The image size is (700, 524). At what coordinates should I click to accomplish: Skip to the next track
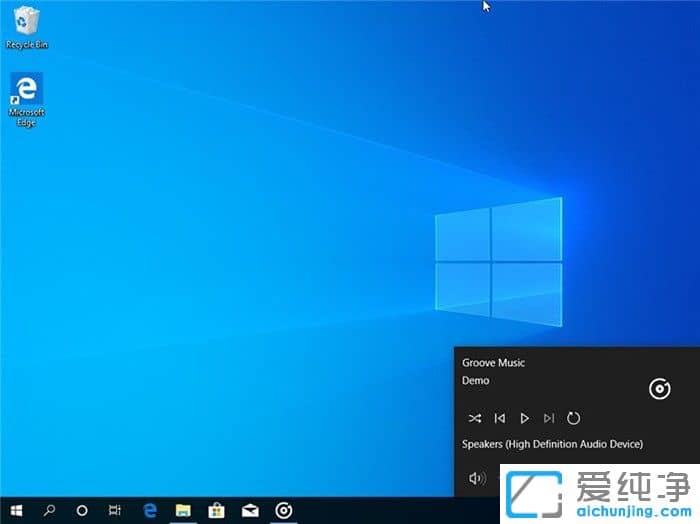point(549,418)
